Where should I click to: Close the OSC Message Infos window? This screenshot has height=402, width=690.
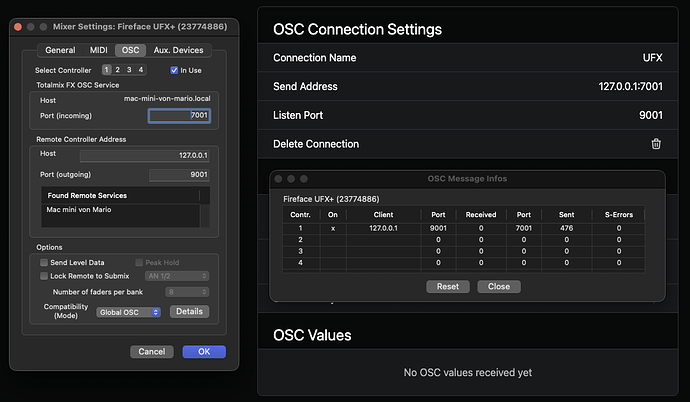499,286
